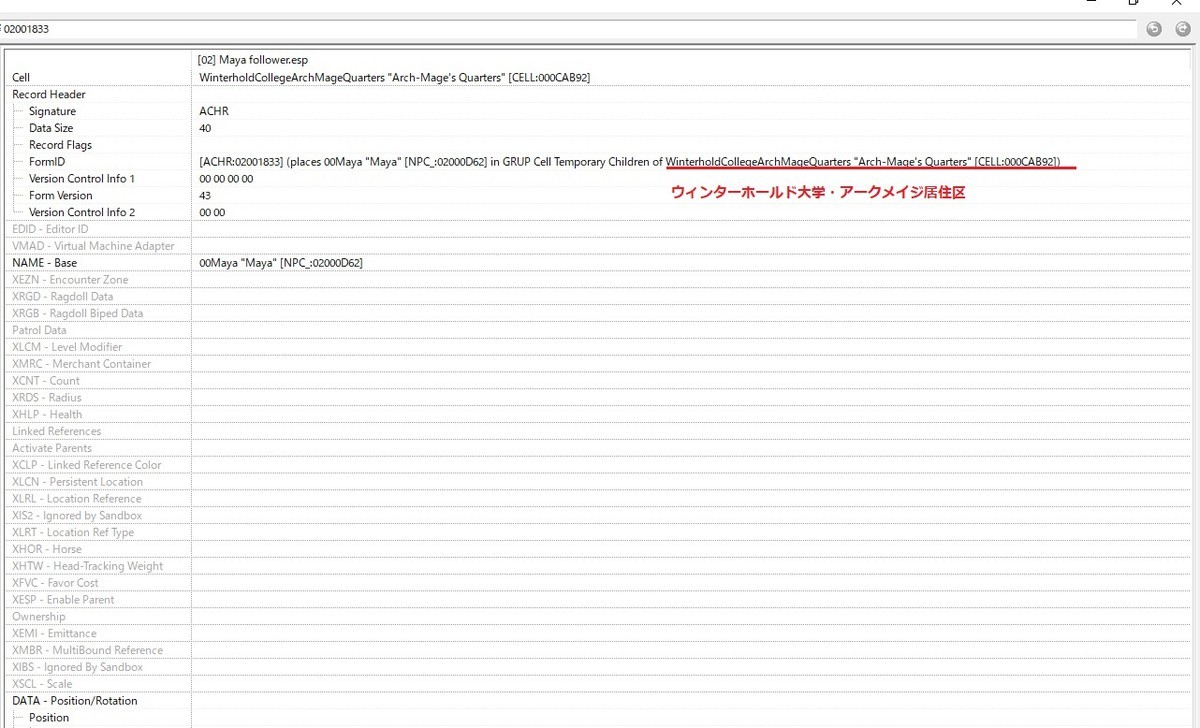Select the Patrol Data row
The height and width of the screenshot is (728, 1200).
(x=39, y=330)
